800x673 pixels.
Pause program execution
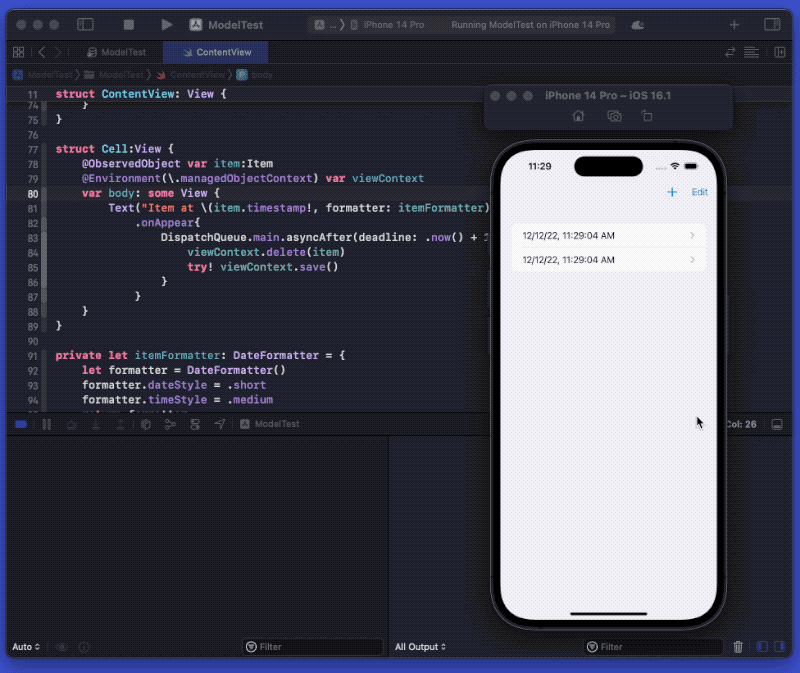coord(46,424)
